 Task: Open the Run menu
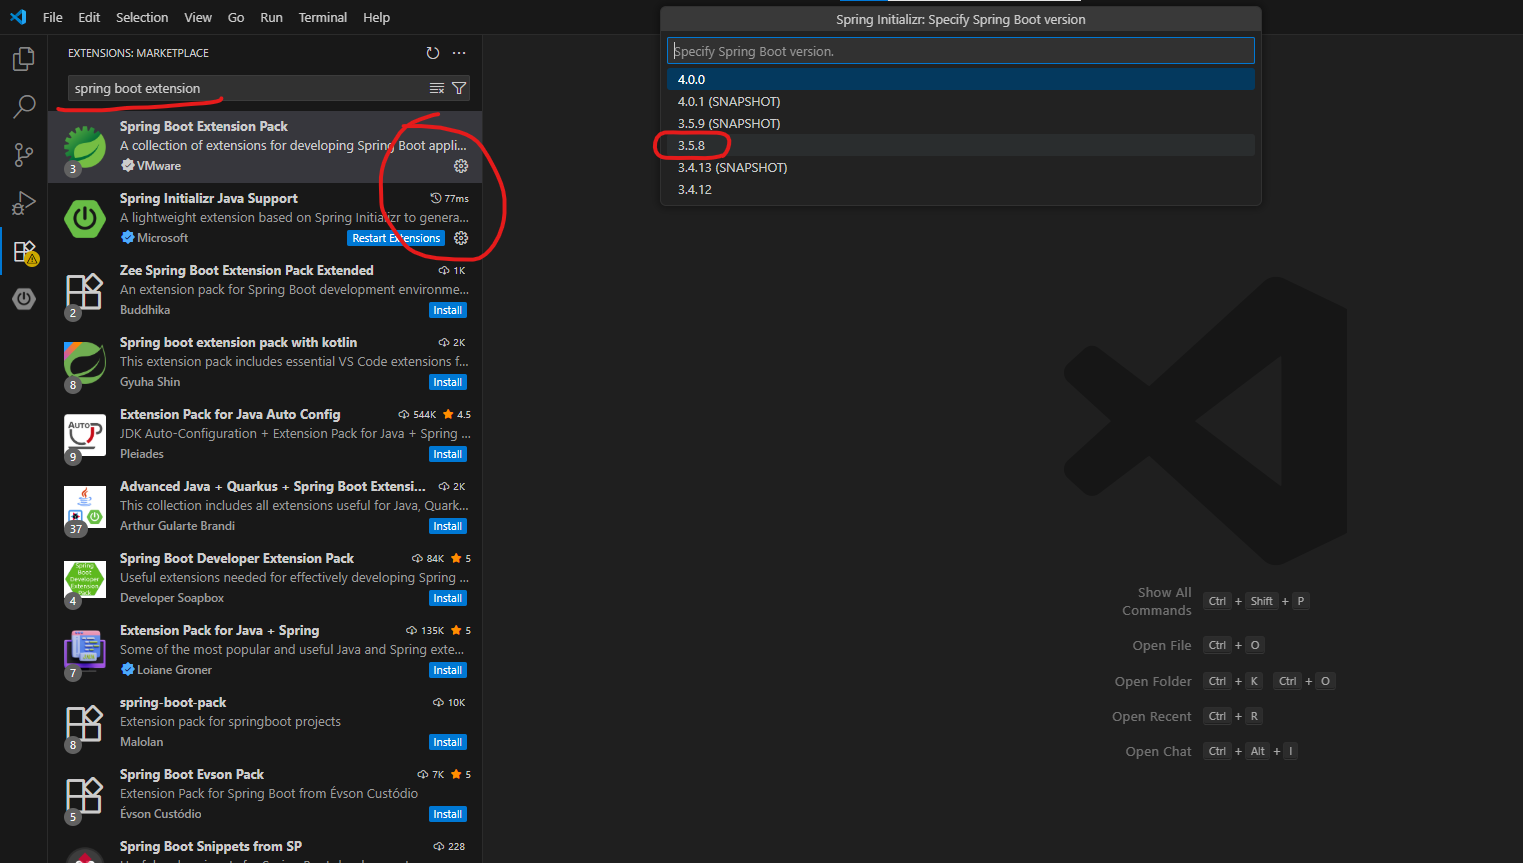click(271, 17)
